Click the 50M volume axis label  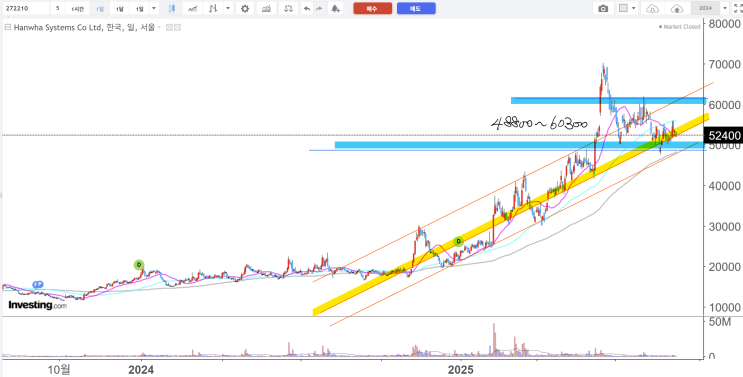click(720, 323)
